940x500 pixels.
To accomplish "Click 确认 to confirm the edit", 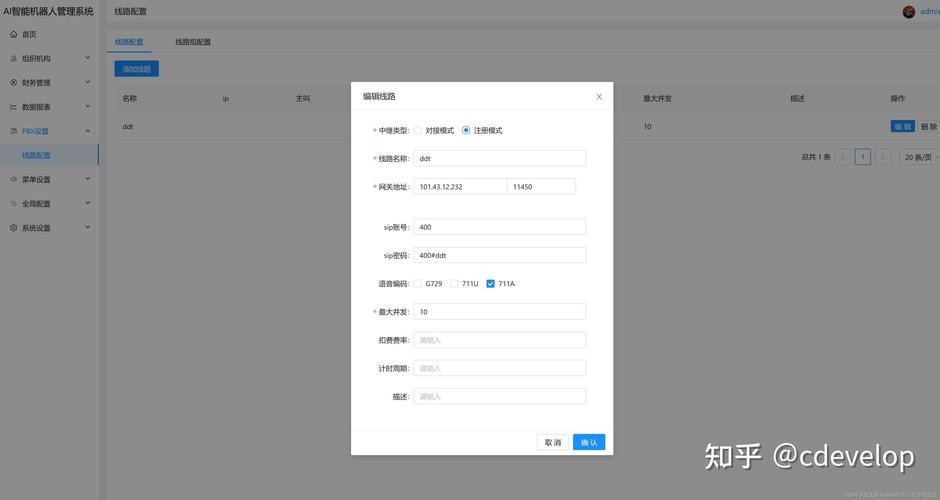I will 589,442.
